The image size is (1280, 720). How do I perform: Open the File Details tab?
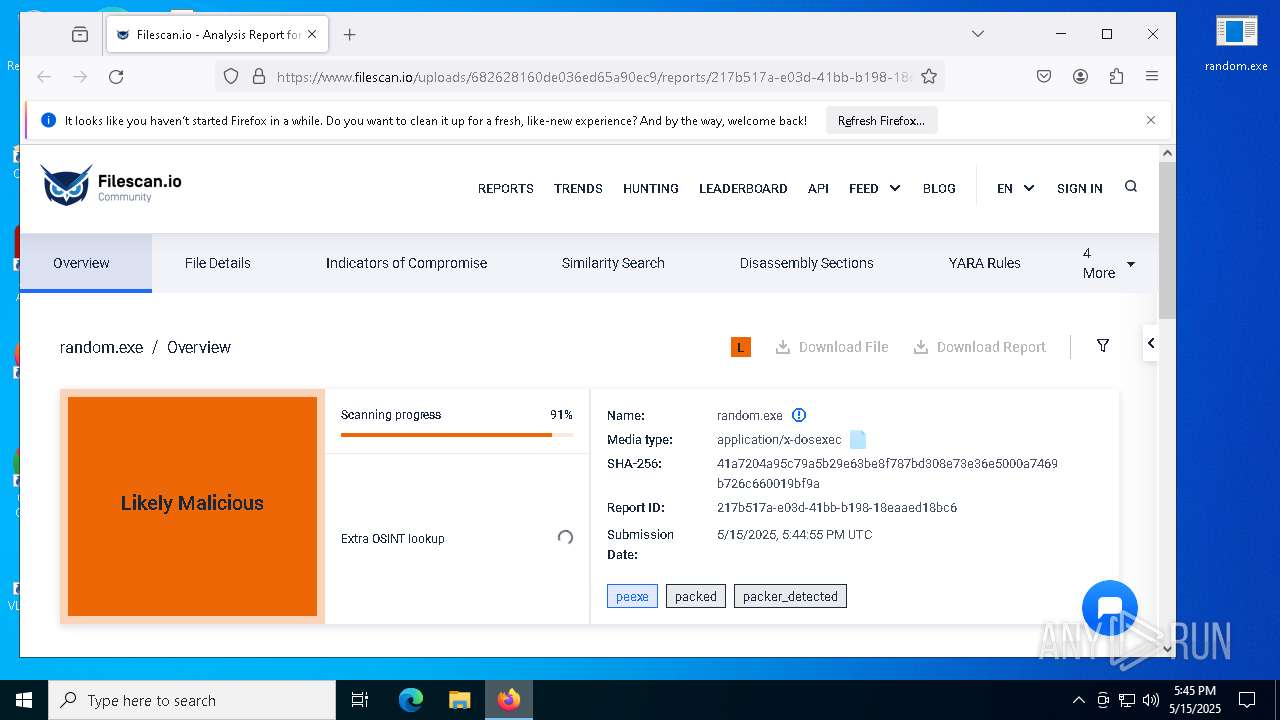tap(218, 263)
